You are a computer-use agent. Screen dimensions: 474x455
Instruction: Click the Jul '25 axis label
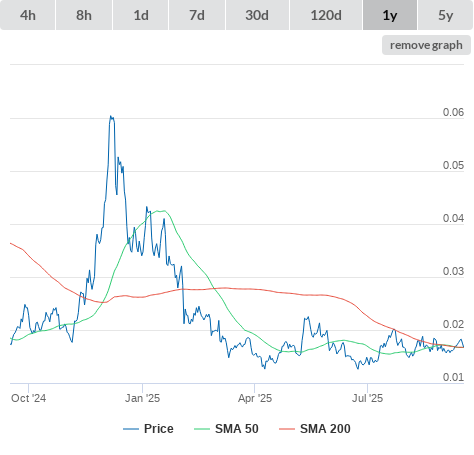tap(367, 398)
